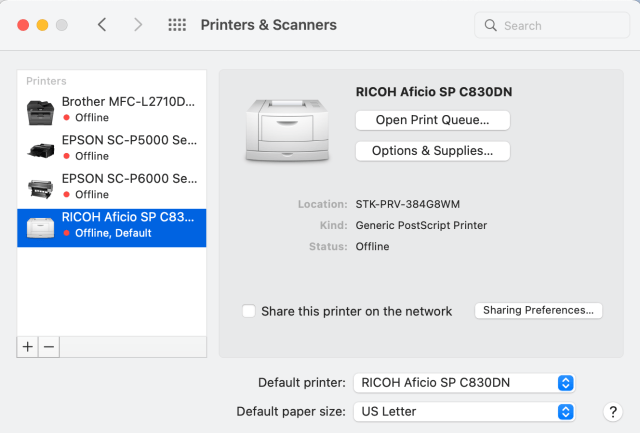
Task: Select Brother MFC-L2710D printer name in list
Action: [x=128, y=102]
